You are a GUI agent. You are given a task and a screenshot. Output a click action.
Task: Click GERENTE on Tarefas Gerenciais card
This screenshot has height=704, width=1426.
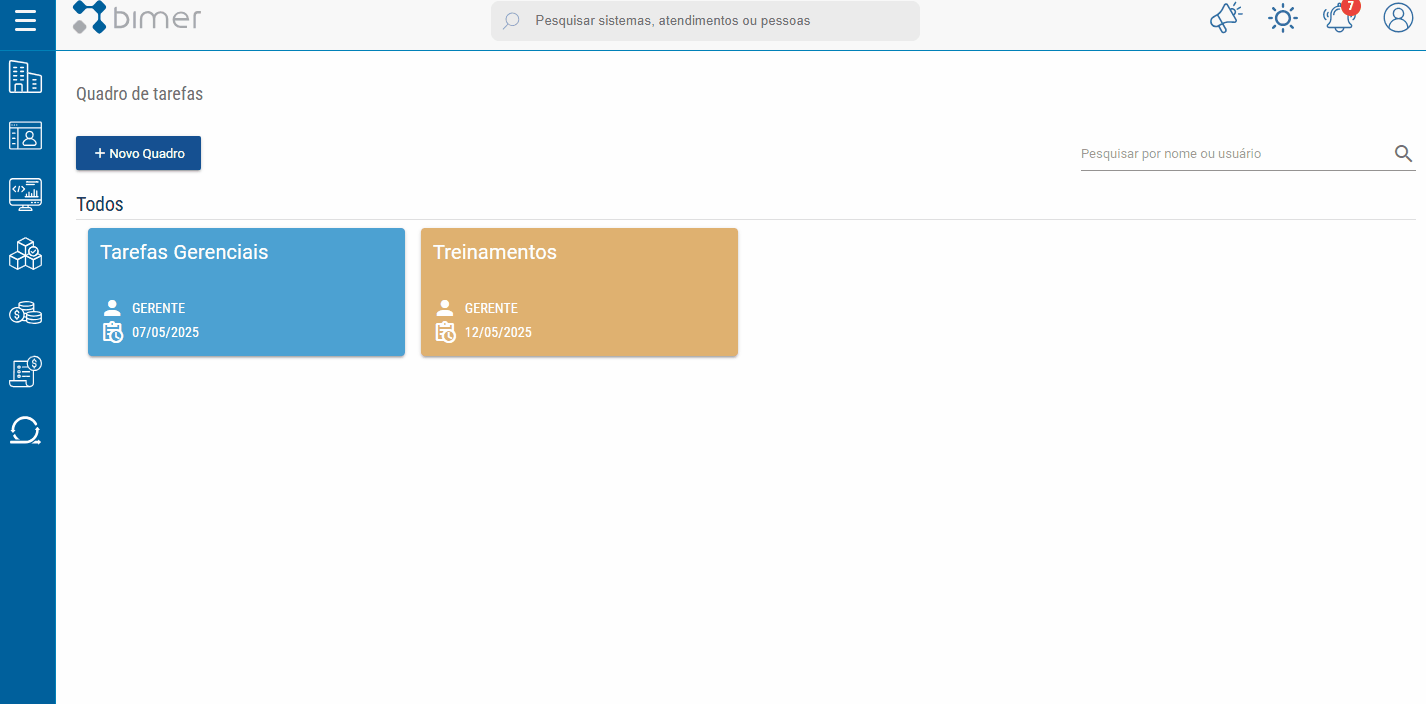[158, 308]
